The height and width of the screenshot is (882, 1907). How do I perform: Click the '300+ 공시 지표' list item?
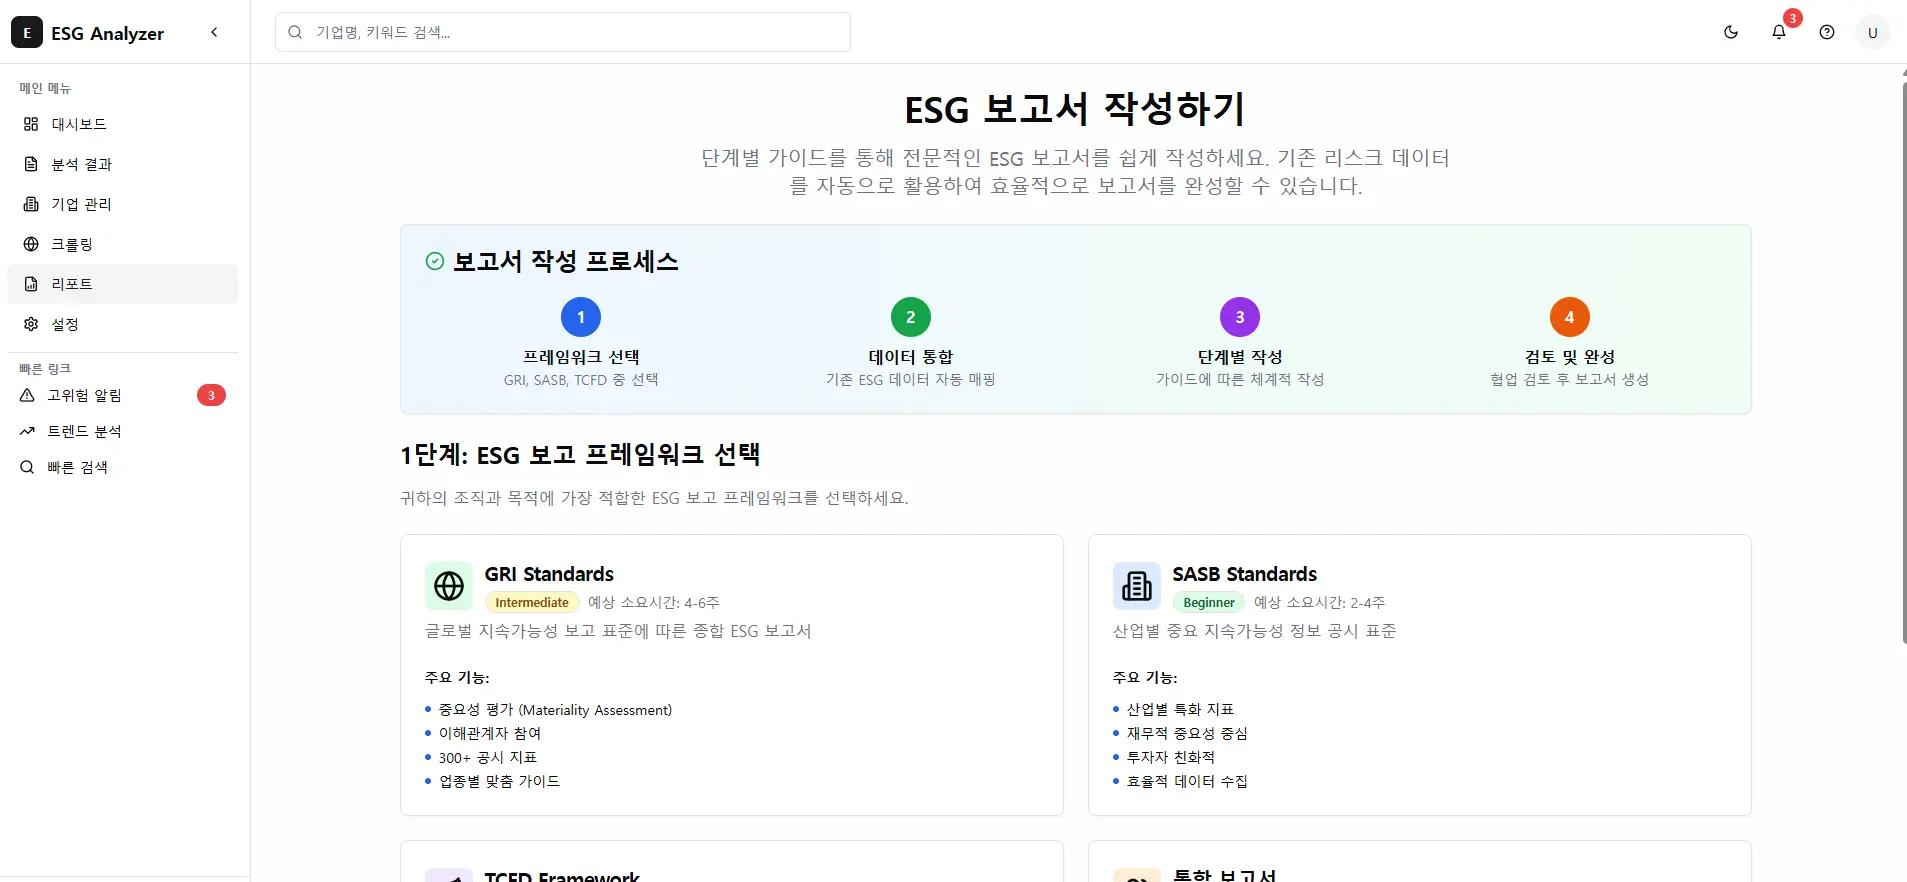tap(488, 758)
